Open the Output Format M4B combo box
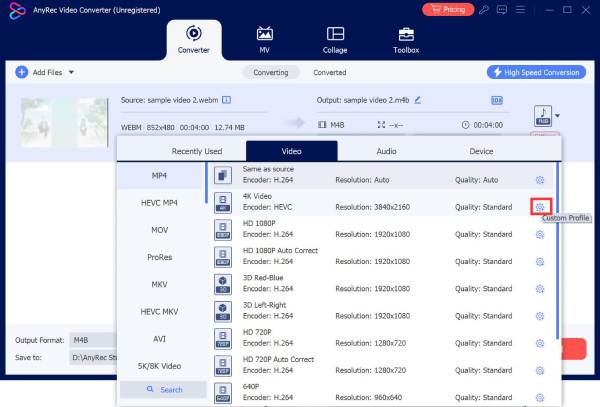 click(x=93, y=340)
